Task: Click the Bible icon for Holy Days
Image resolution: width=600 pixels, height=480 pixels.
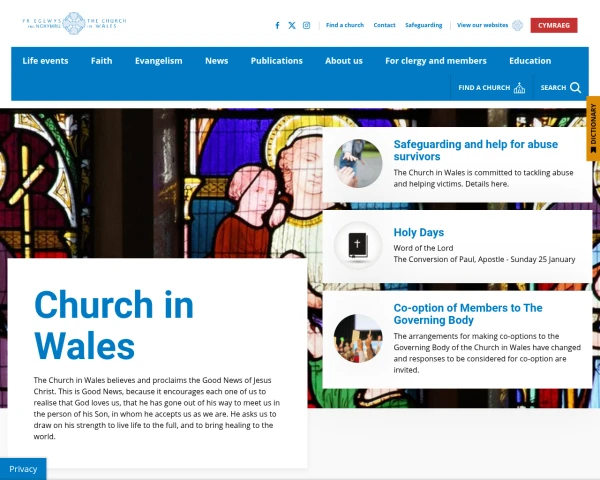Action: click(x=358, y=246)
